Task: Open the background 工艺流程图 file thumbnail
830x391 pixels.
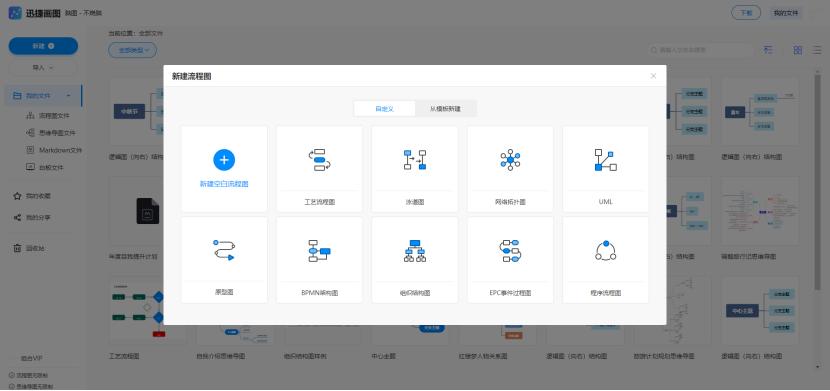Action: [x=147, y=312]
